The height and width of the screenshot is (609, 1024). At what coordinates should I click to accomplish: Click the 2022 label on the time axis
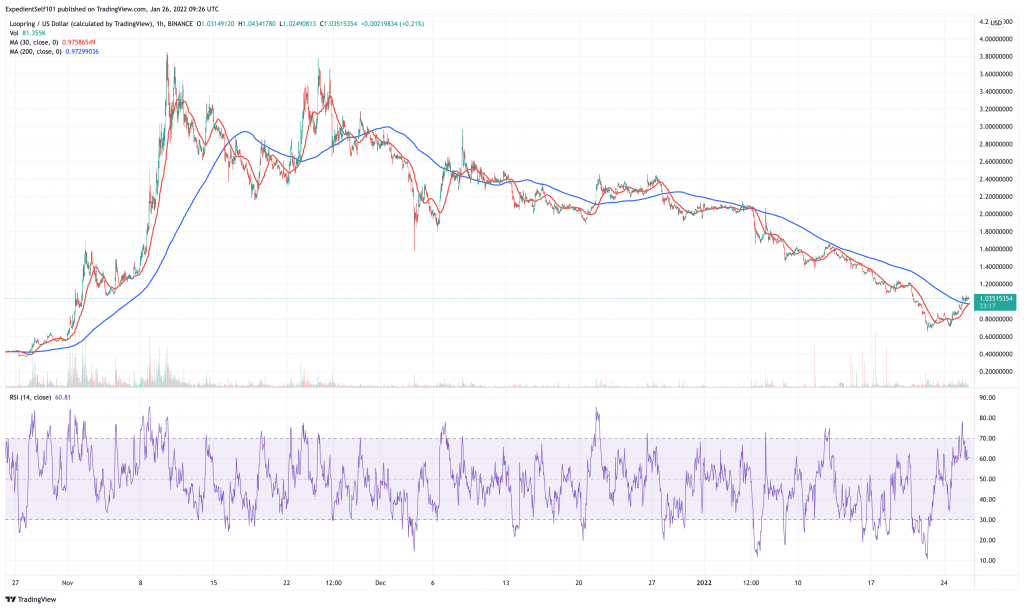702,580
